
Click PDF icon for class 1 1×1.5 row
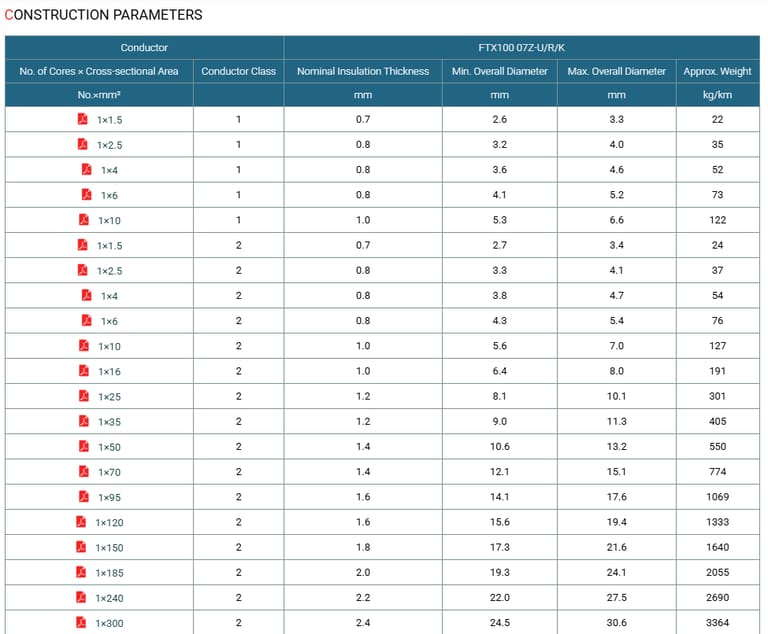pyautogui.click(x=84, y=119)
